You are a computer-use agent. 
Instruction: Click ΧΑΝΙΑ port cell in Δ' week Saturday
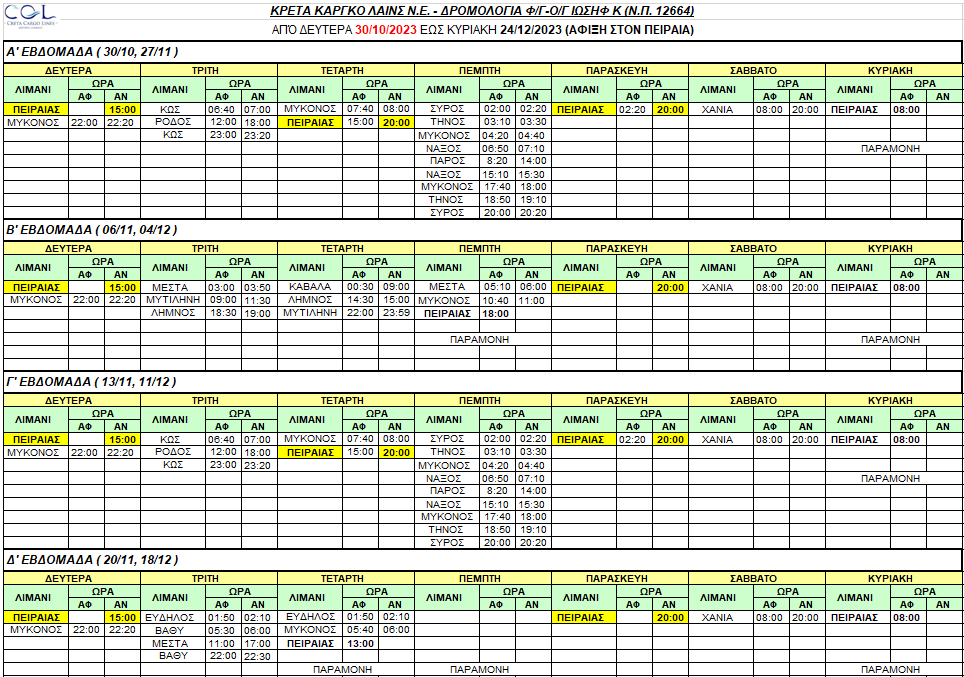point(721,617)
